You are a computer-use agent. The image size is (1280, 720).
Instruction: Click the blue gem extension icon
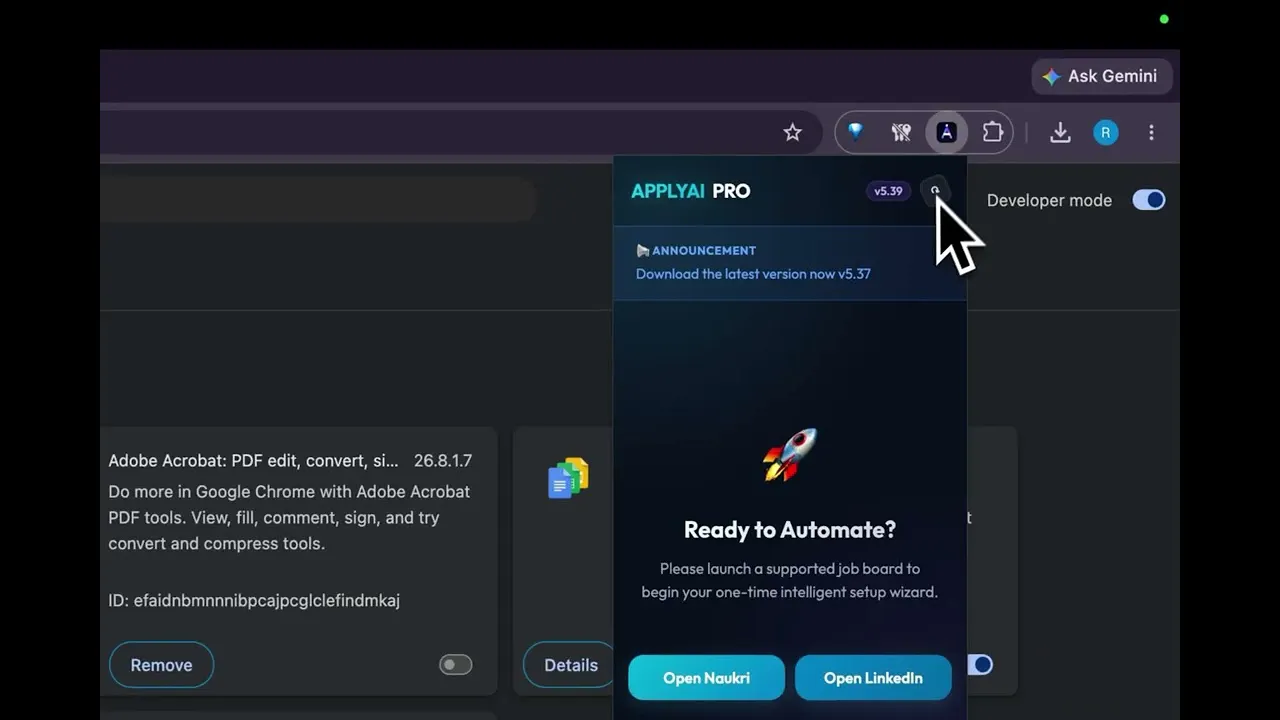coord(855,131)
